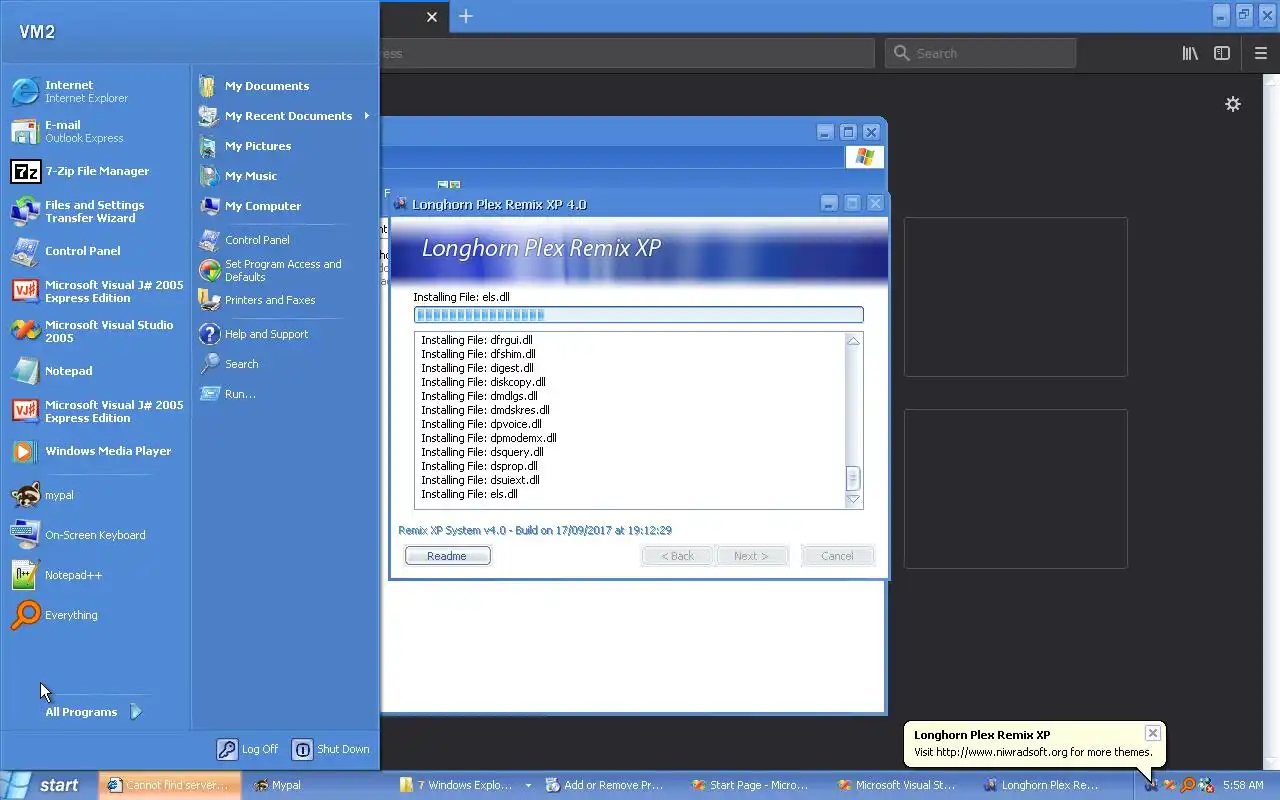
Task: Click installer log scroll up arrow
Action: (853, 341)
